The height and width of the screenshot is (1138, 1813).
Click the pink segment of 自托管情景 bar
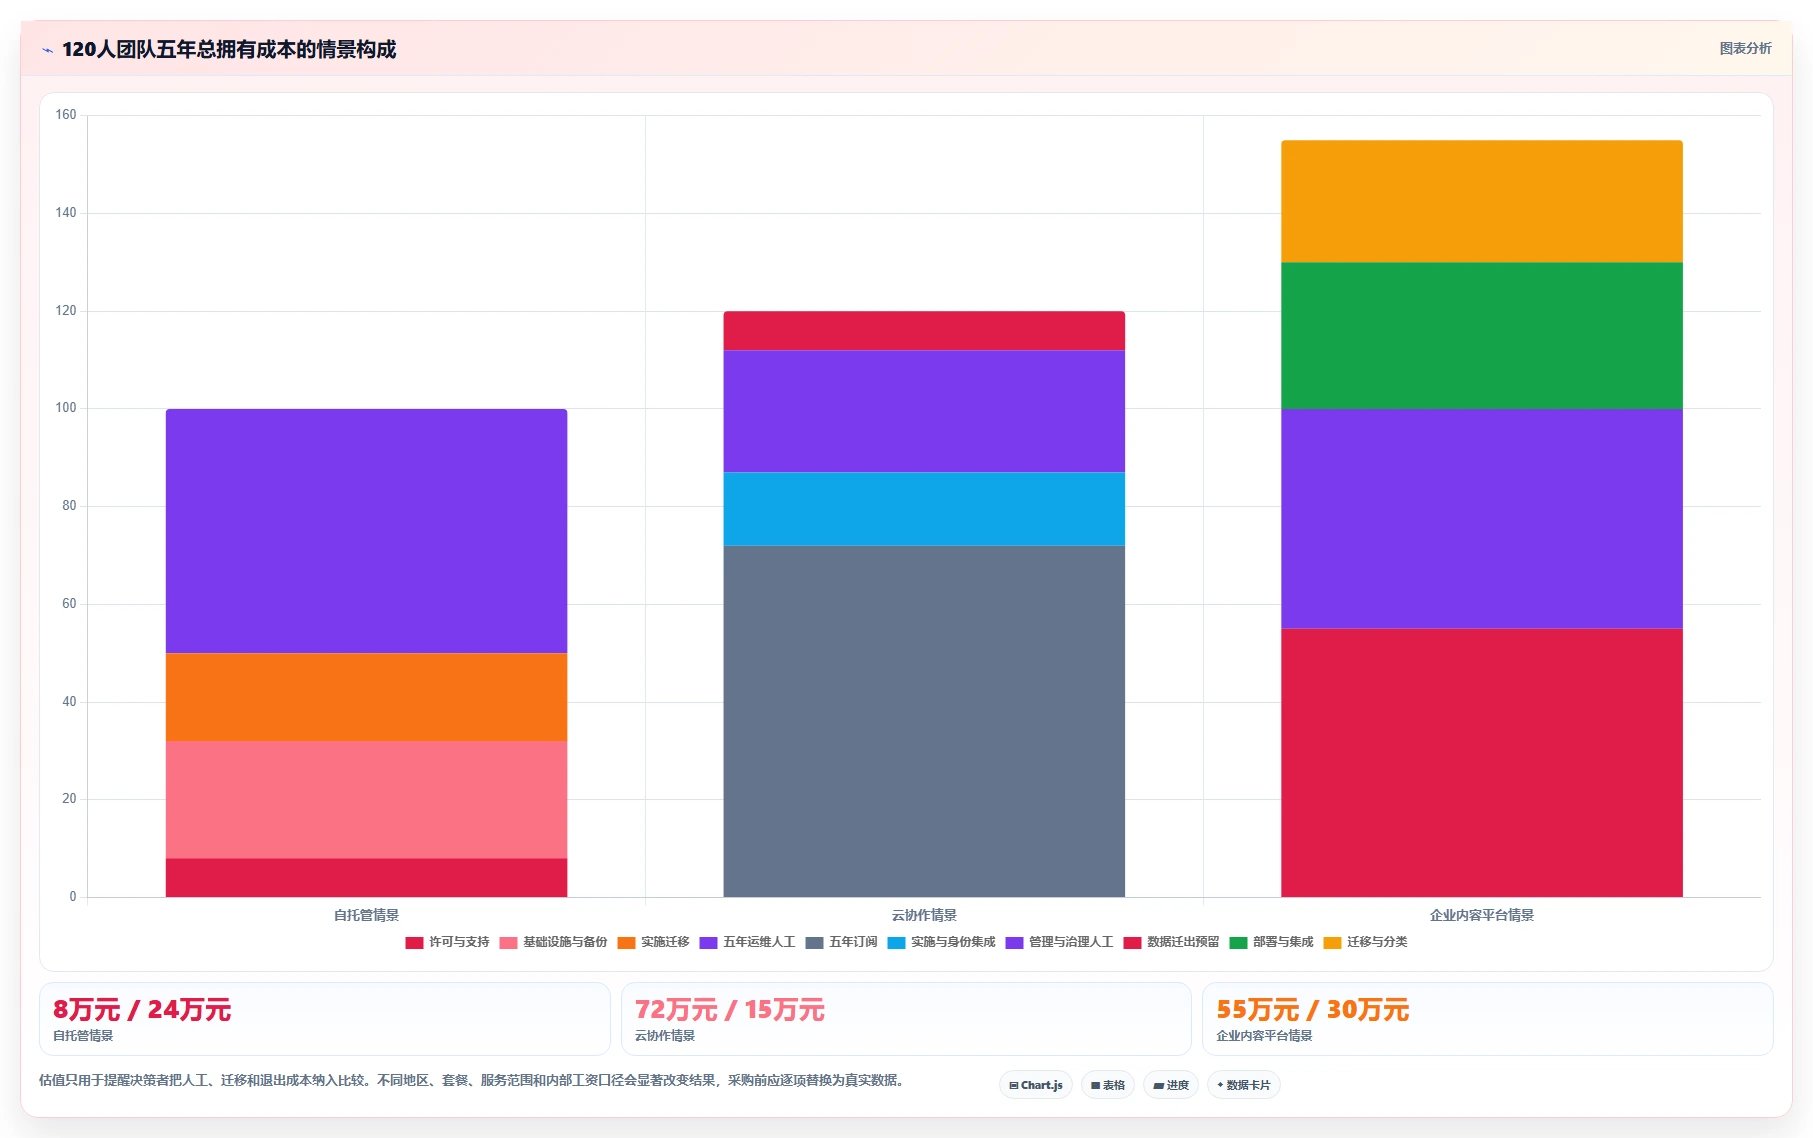366,799
